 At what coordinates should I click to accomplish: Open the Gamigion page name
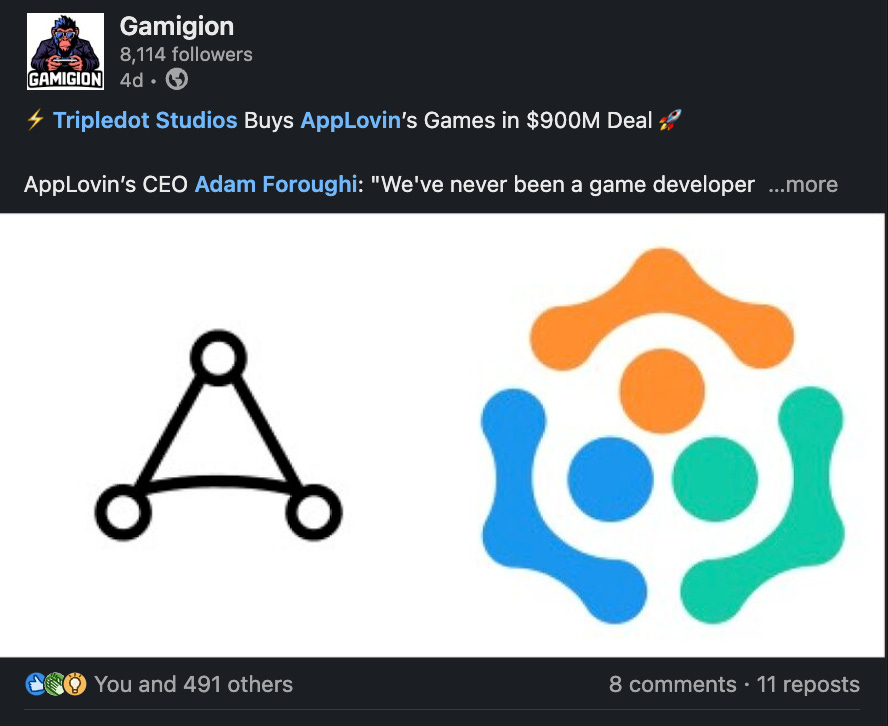pyautogui.click(x=177, y=26)
